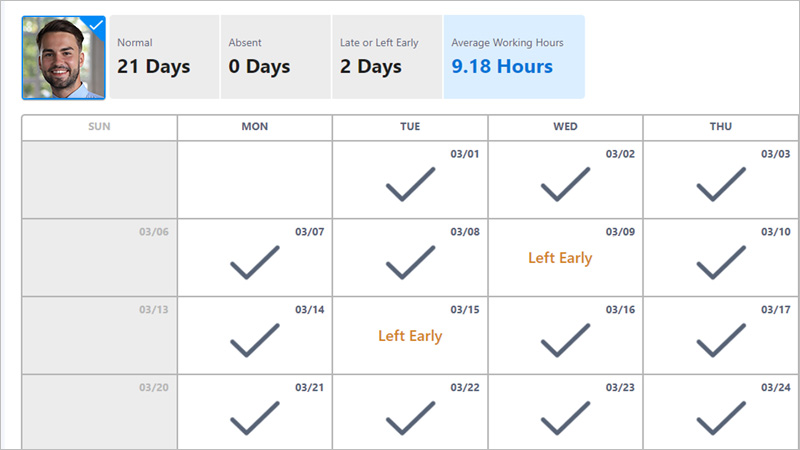This screenshot has height=450, width=800.
Task: Open the Left Early entry on 03/15
Action: 410,336
